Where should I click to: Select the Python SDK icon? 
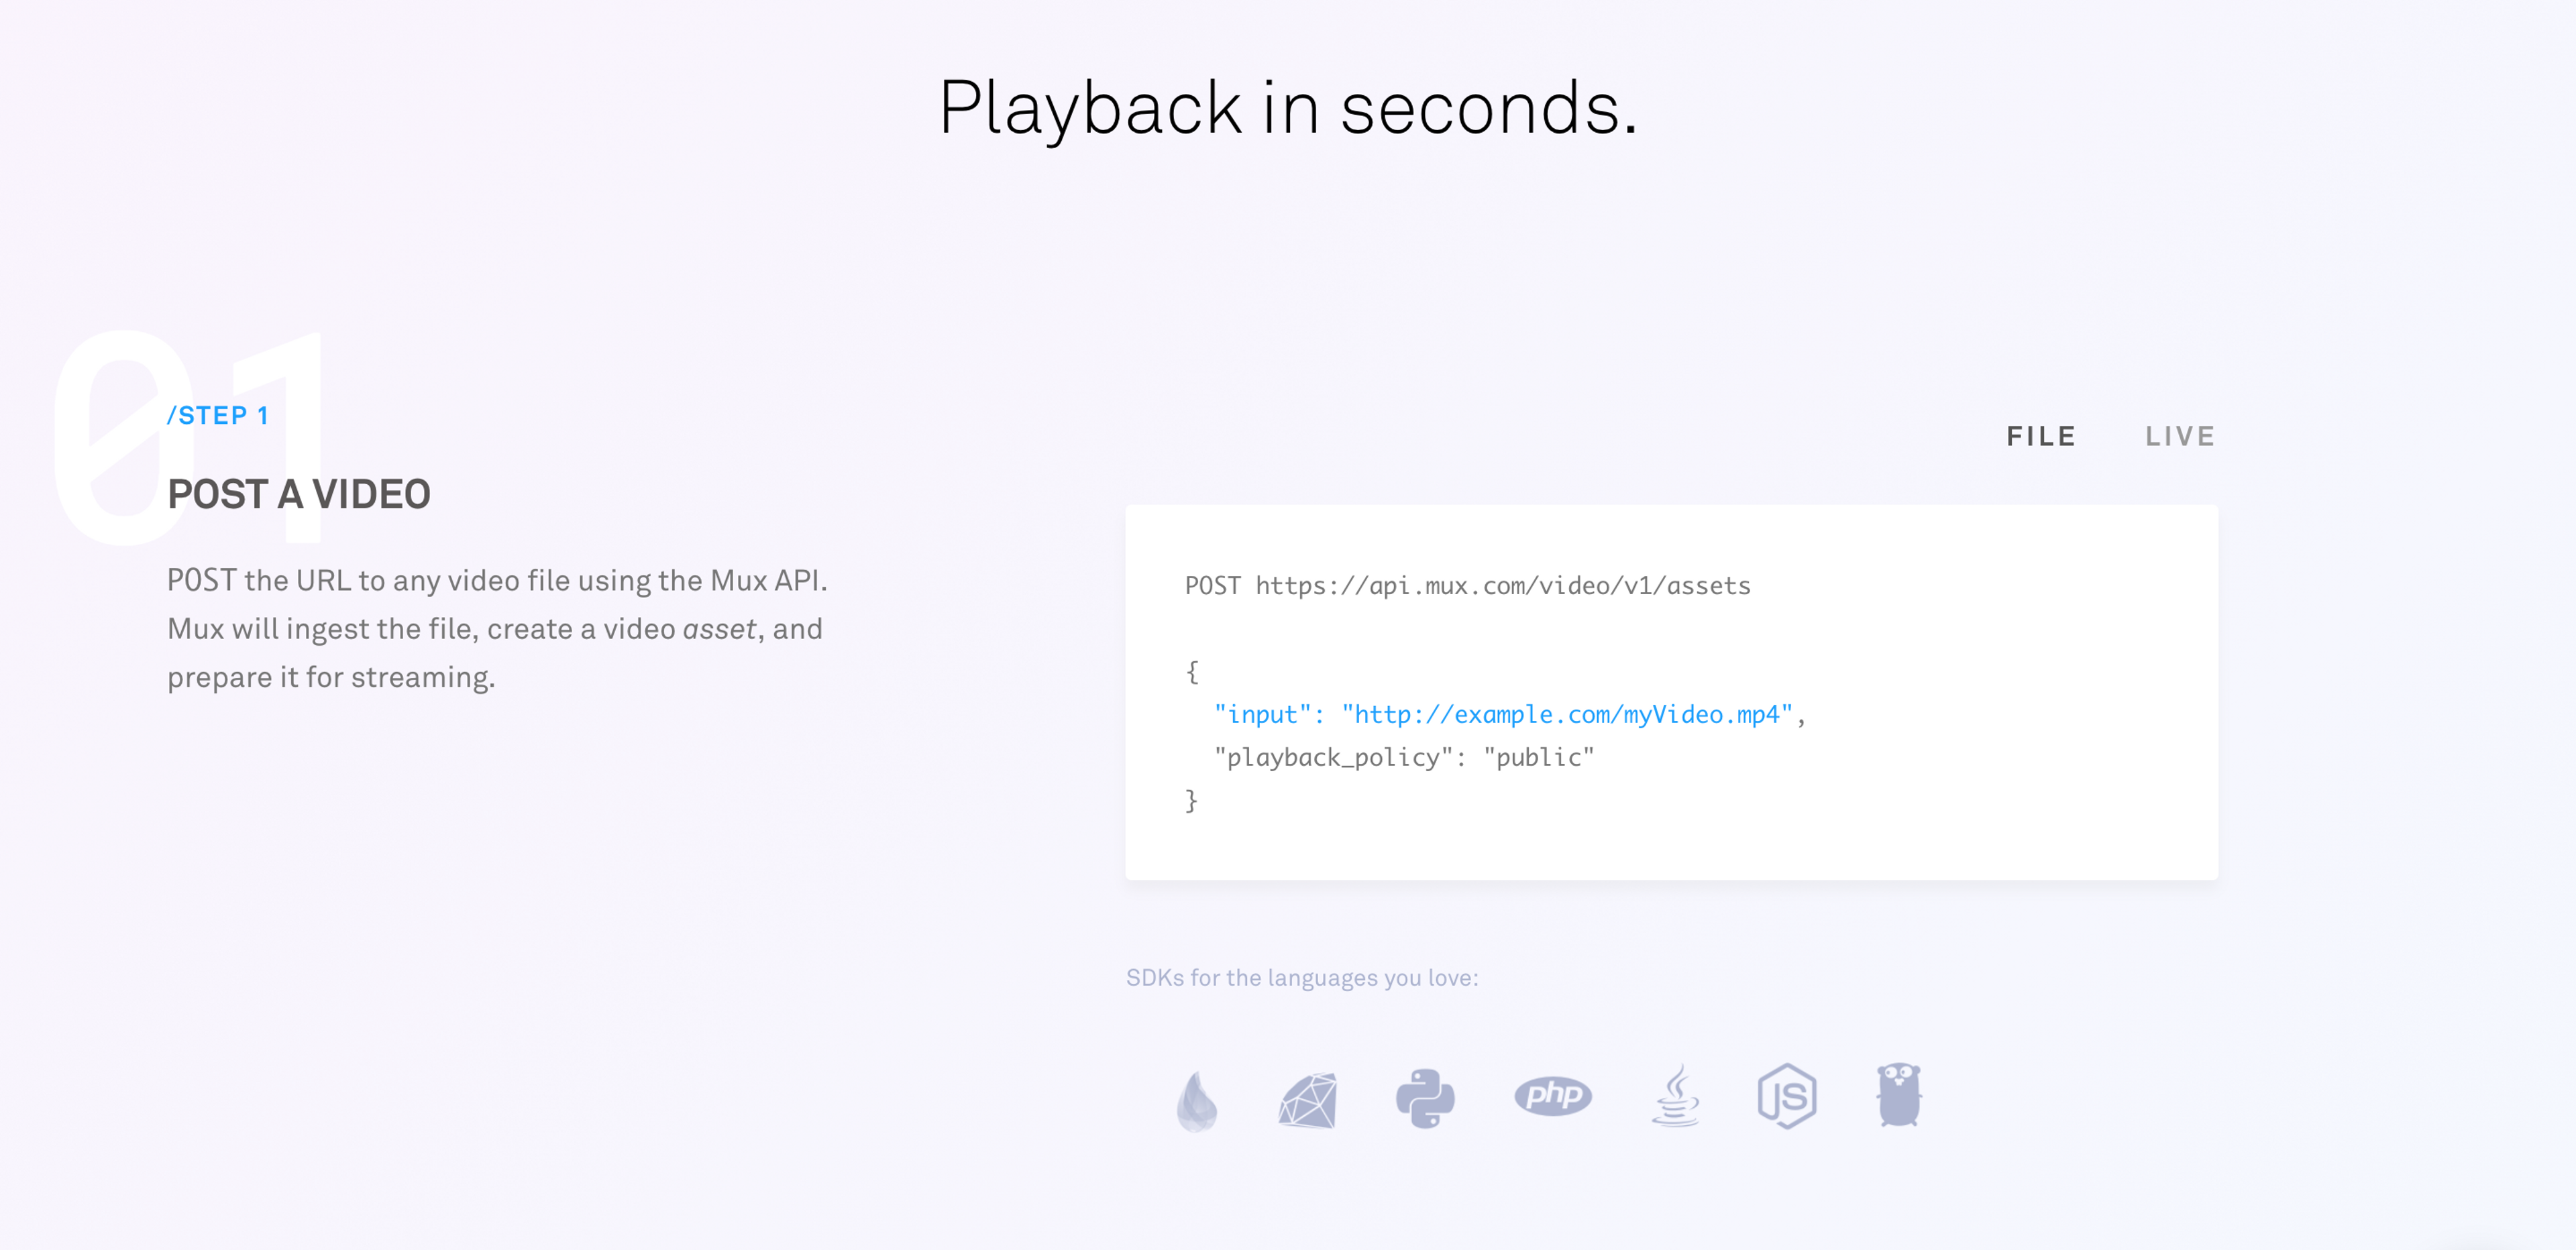click(x=1425, y=1098)
